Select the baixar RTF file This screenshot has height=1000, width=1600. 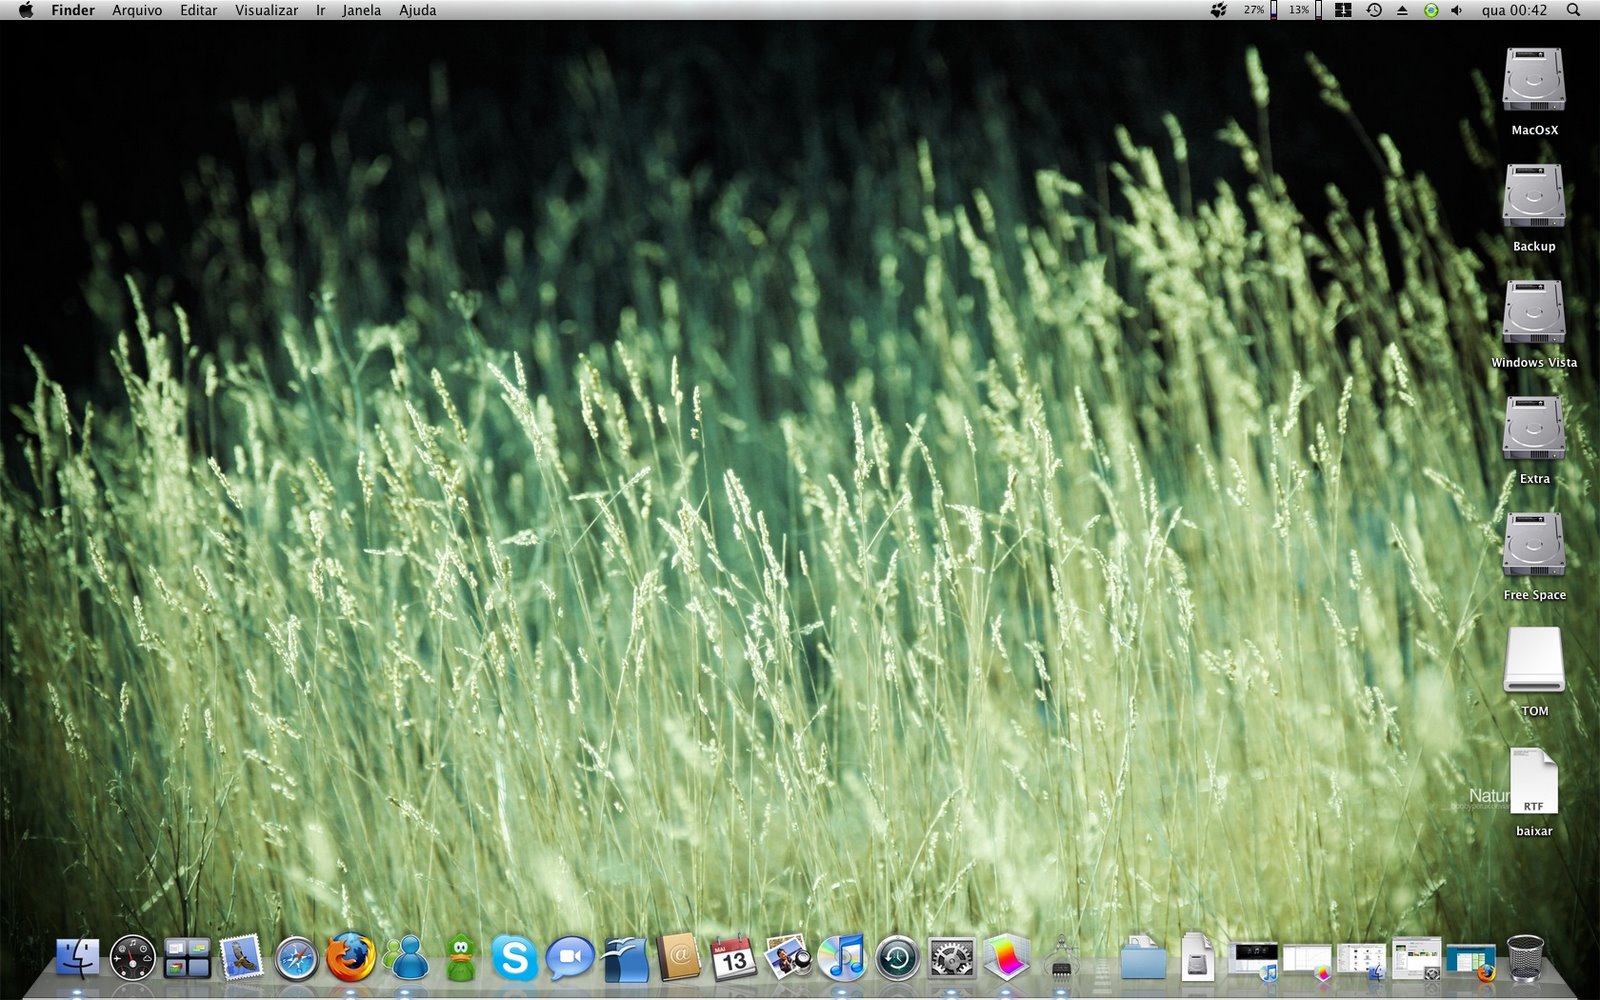(1534, 781)
